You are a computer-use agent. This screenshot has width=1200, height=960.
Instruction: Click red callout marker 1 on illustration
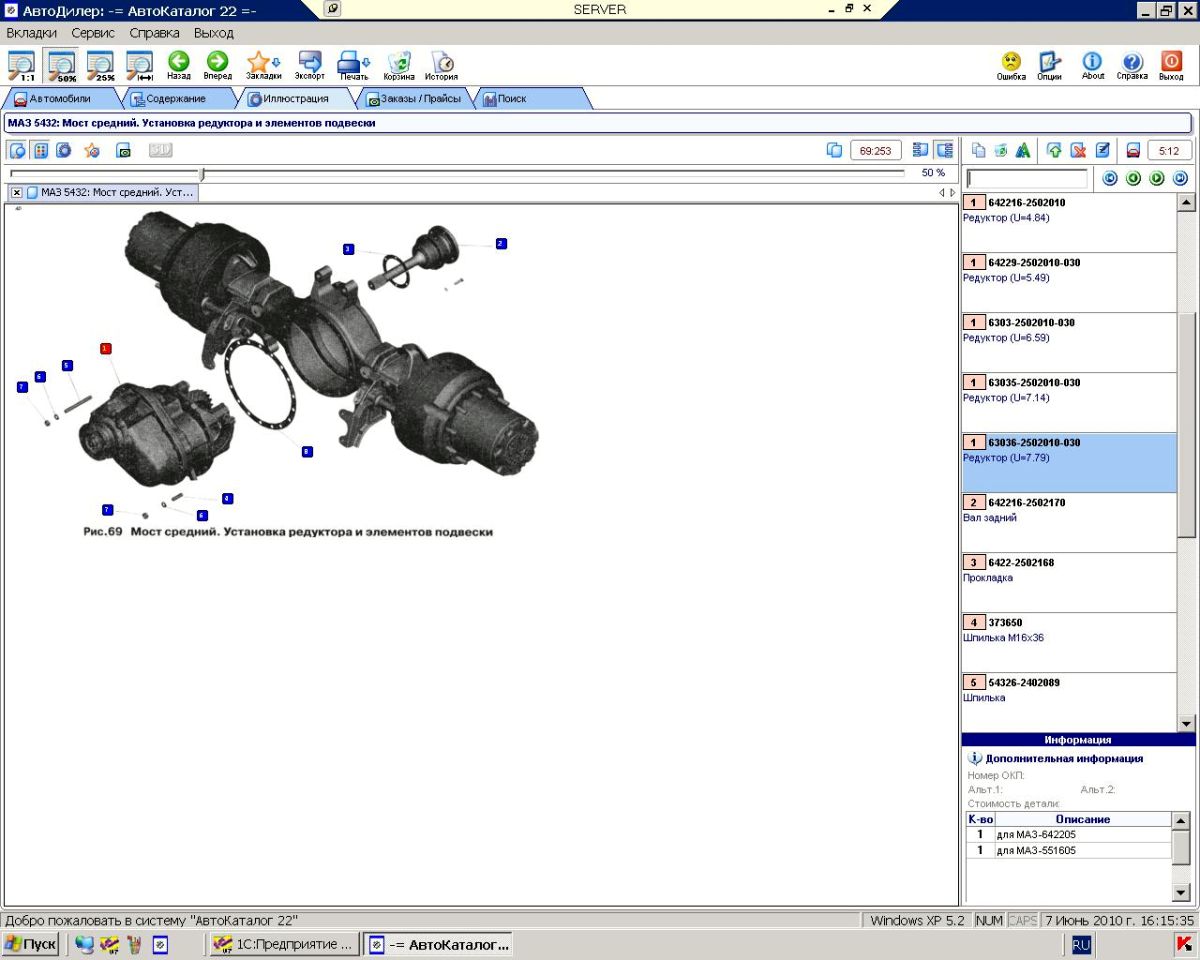[106, 348]
